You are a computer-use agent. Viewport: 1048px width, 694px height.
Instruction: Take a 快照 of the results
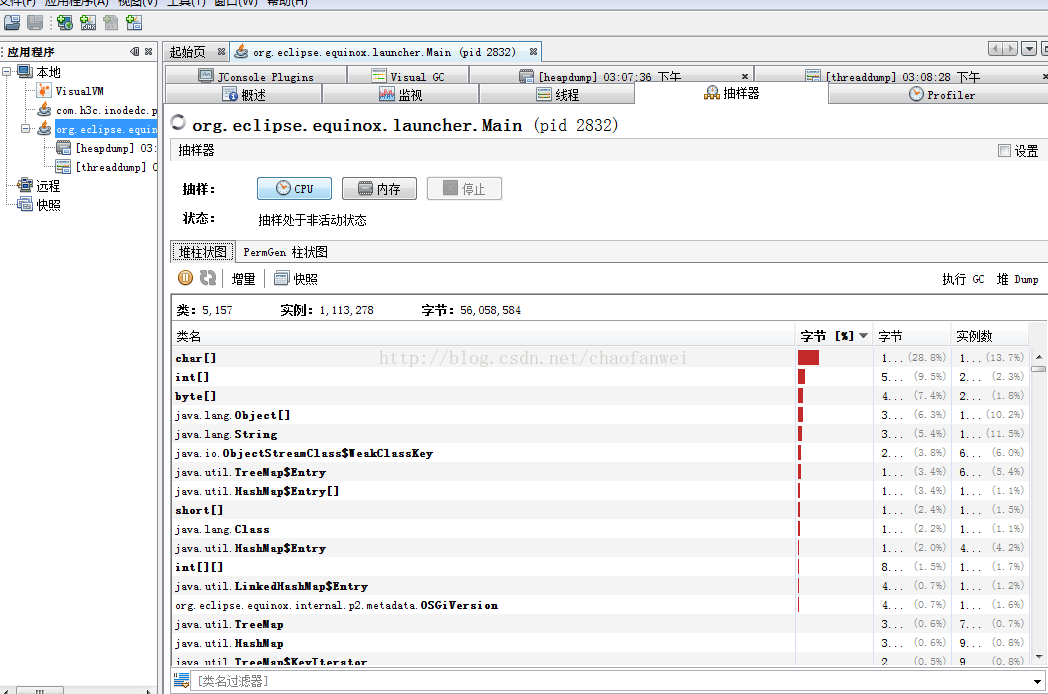[x=296, y=279]
